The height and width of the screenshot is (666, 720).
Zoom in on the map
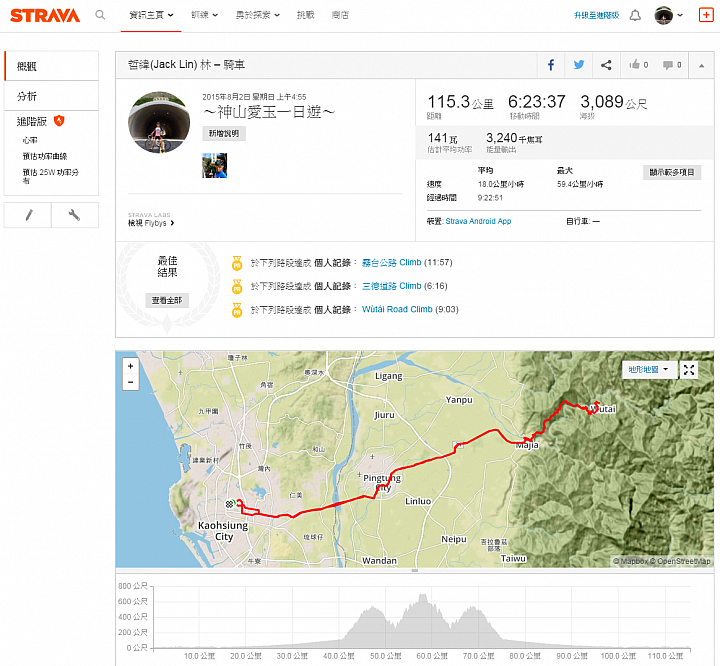click(x=131, y=366)
